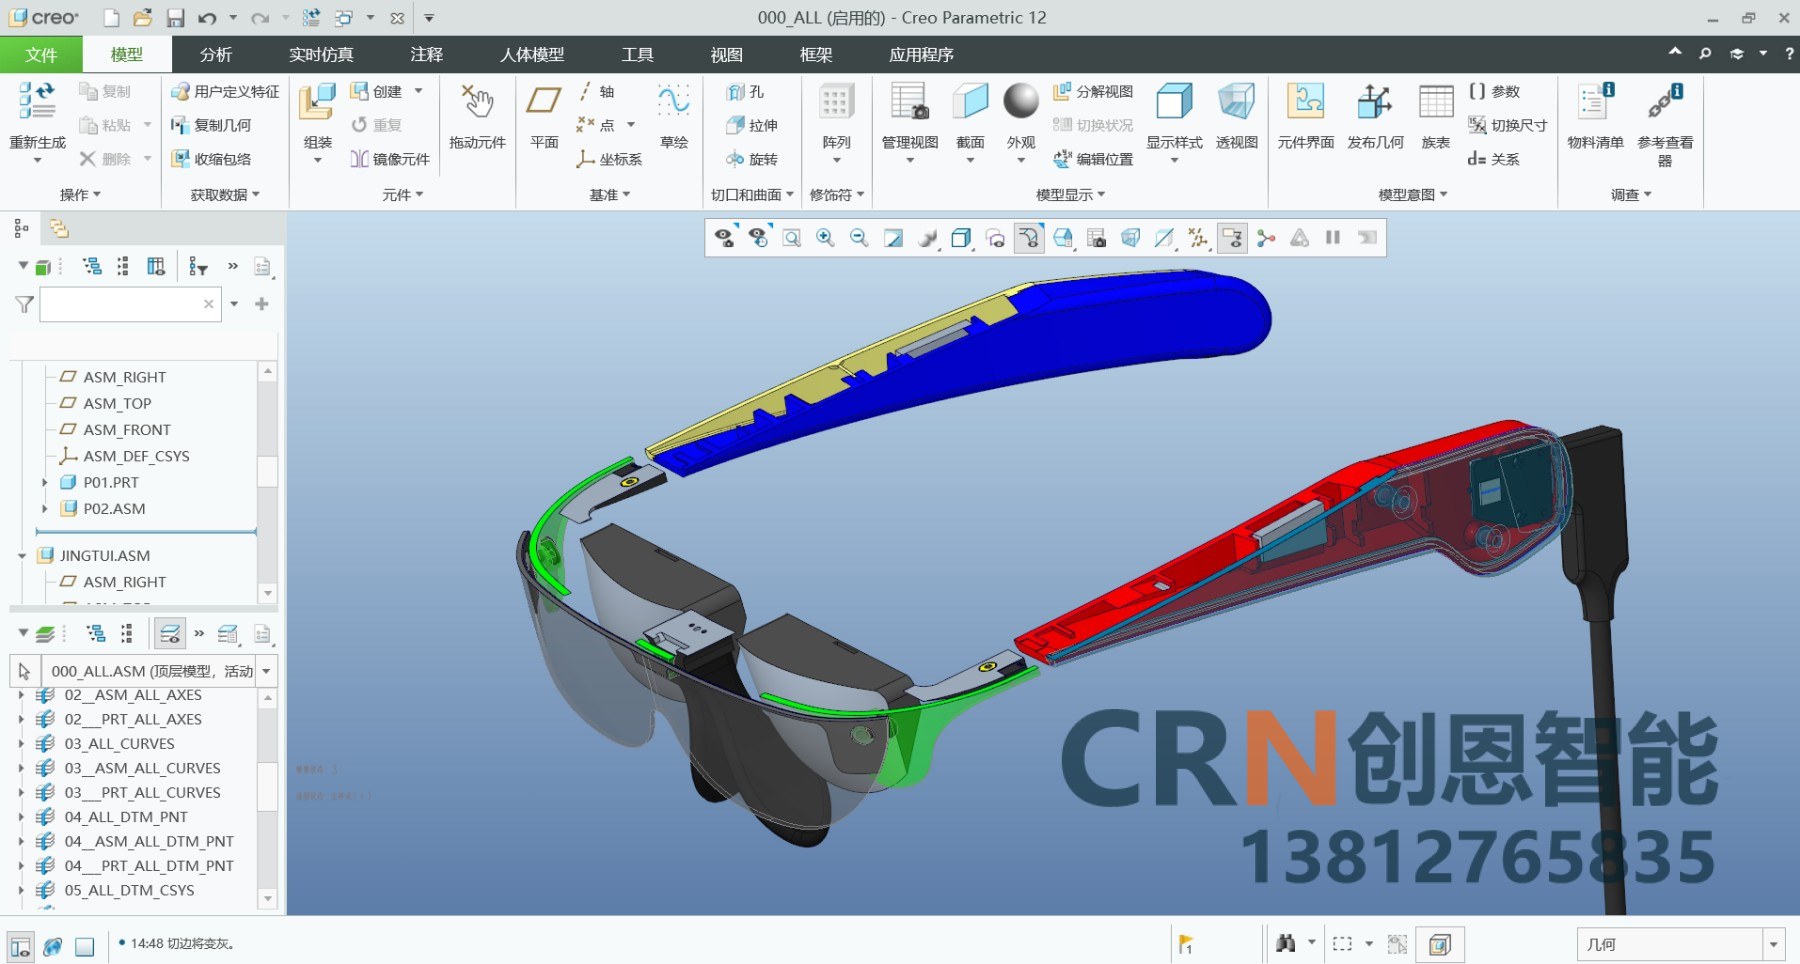Click the 草绘 (Sketch) icon

674,101
